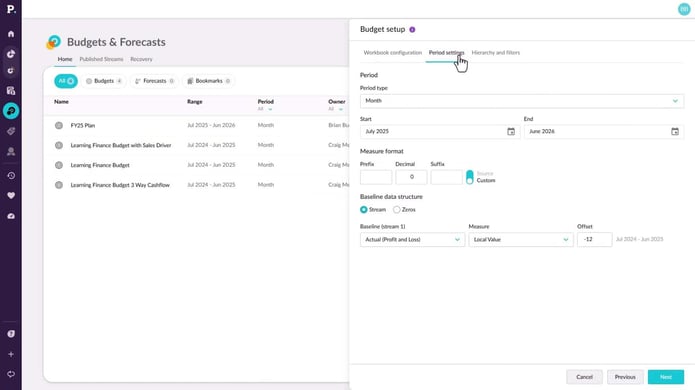Filter list by Budgets pill
Image resolution: width=695 pixels, height=390 pixels.
click(x=104, y=81)
